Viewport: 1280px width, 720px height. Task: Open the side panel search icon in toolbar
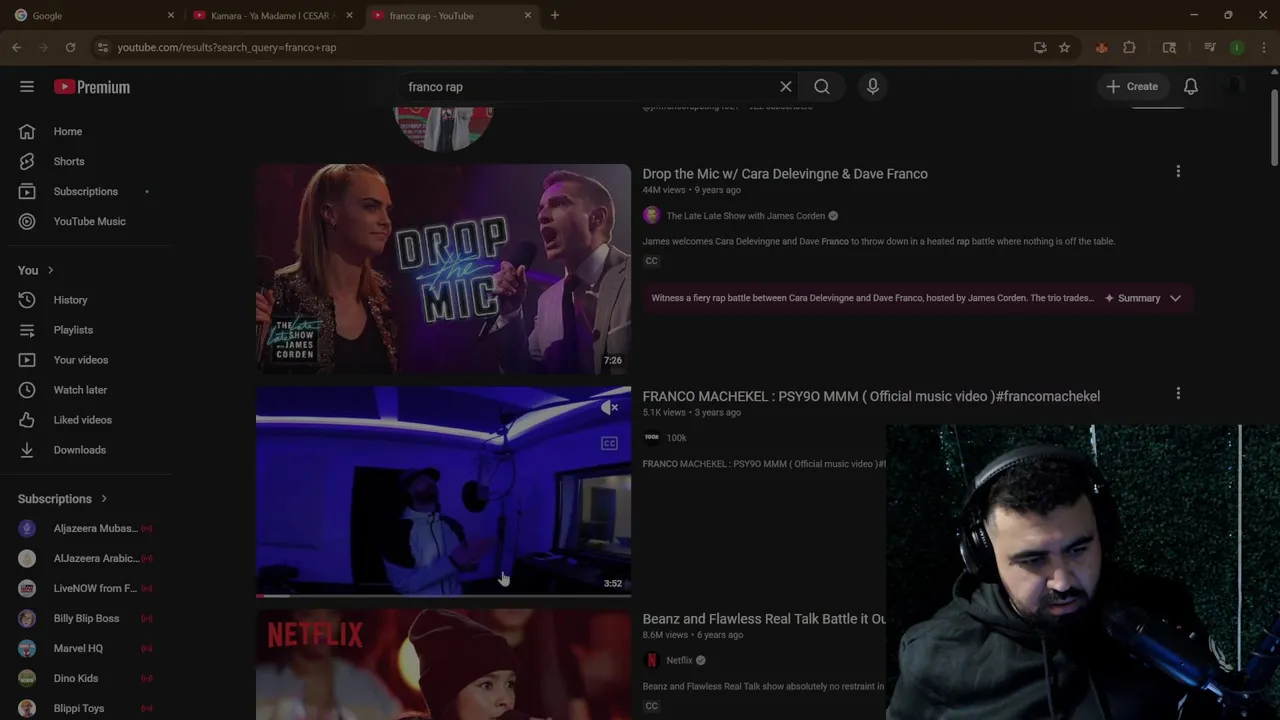[x=1169, y=47]
